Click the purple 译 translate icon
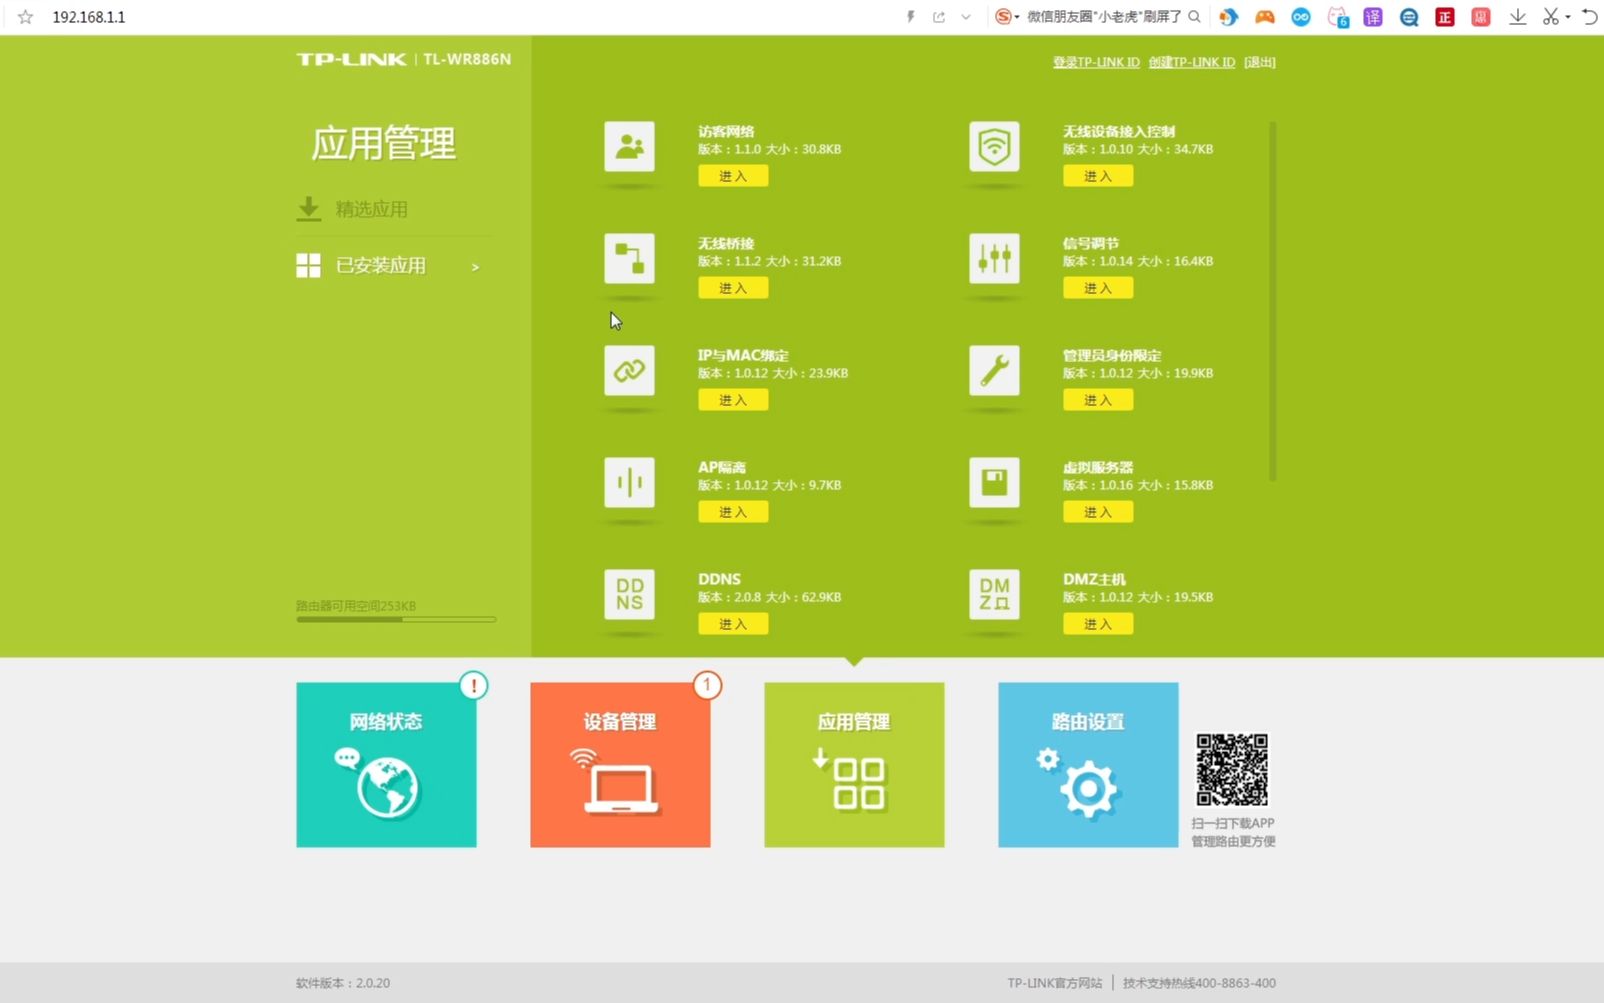Screen dimensions: 1604x1003 [1373, 17]
